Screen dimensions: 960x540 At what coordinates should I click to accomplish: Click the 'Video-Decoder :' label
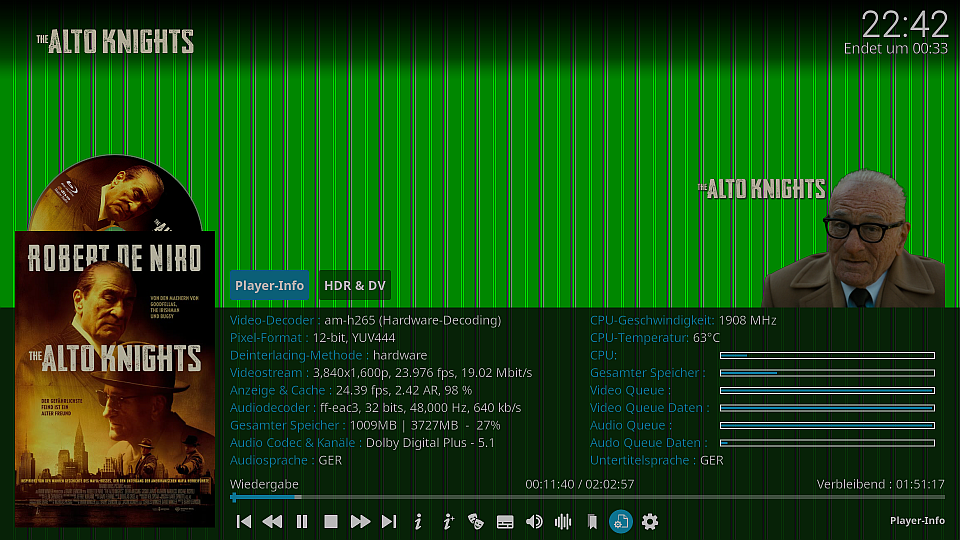275,320
